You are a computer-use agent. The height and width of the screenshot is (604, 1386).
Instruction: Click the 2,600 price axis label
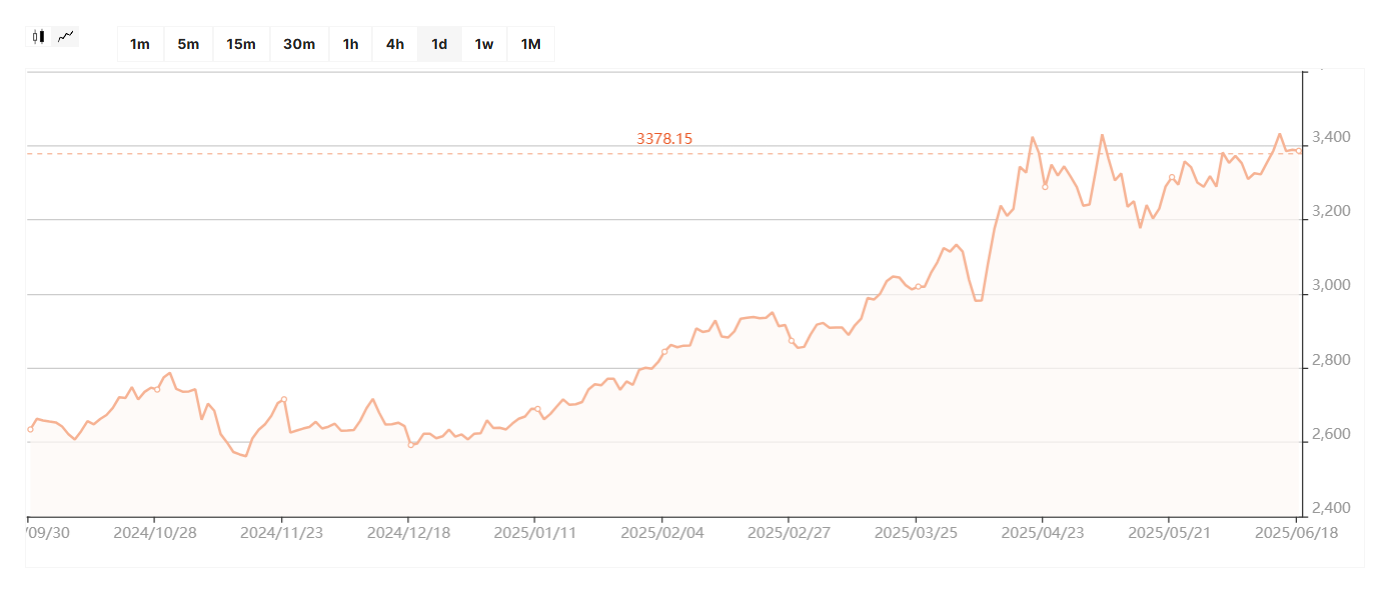coord(1332,434)
